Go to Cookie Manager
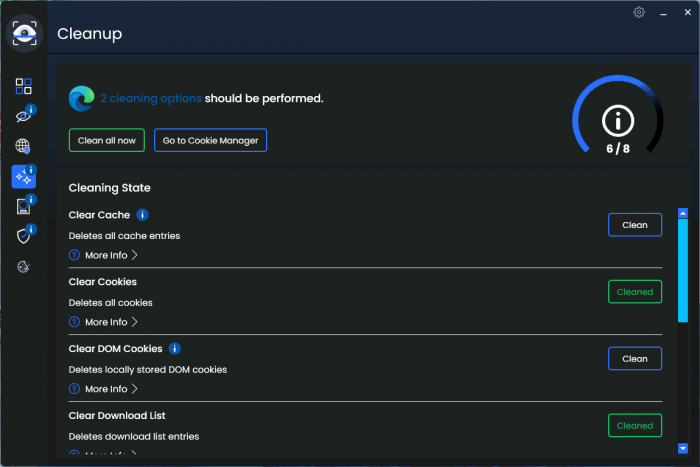Image resolution: width=700 pixels, height=467 pixels. click(210, 140)
